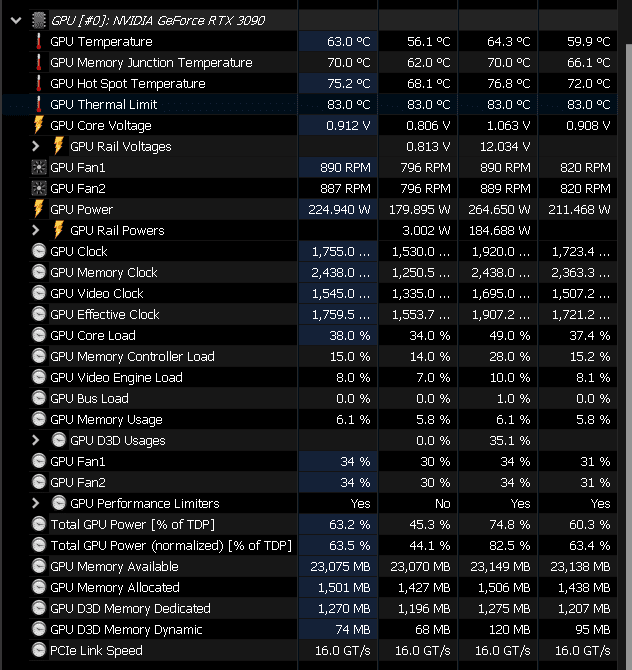This screenshot has width=632, height=670.
Task: Click the lightning bolt icon for GPU Power
Action: tap(38, 209)
